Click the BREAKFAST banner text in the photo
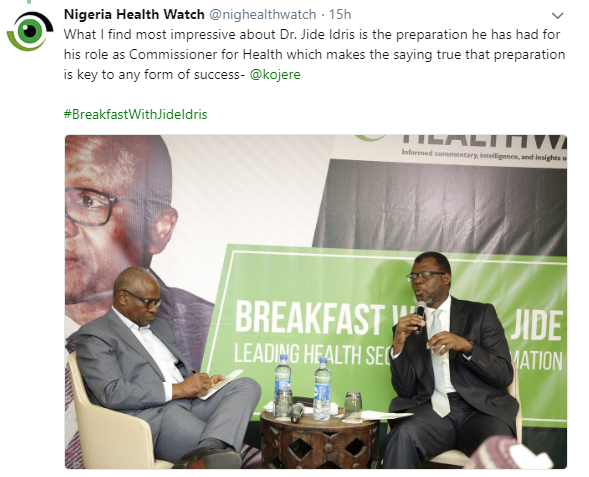 click(x=310, y=319)
